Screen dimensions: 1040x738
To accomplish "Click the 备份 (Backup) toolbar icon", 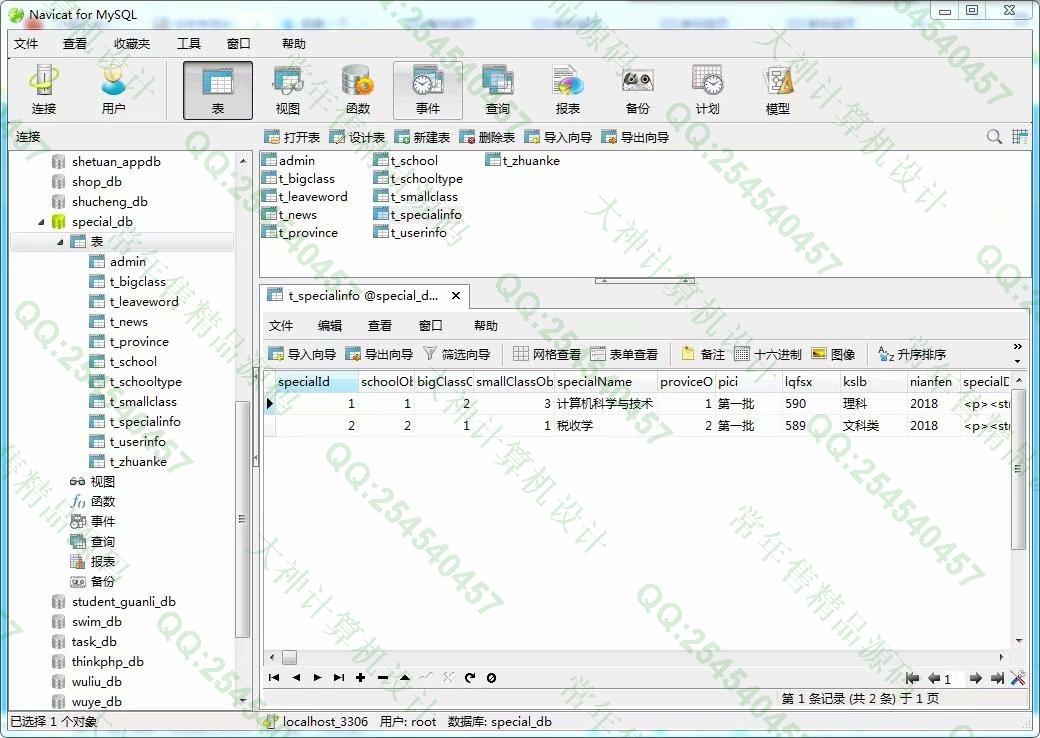I will [x=638, y=90].
